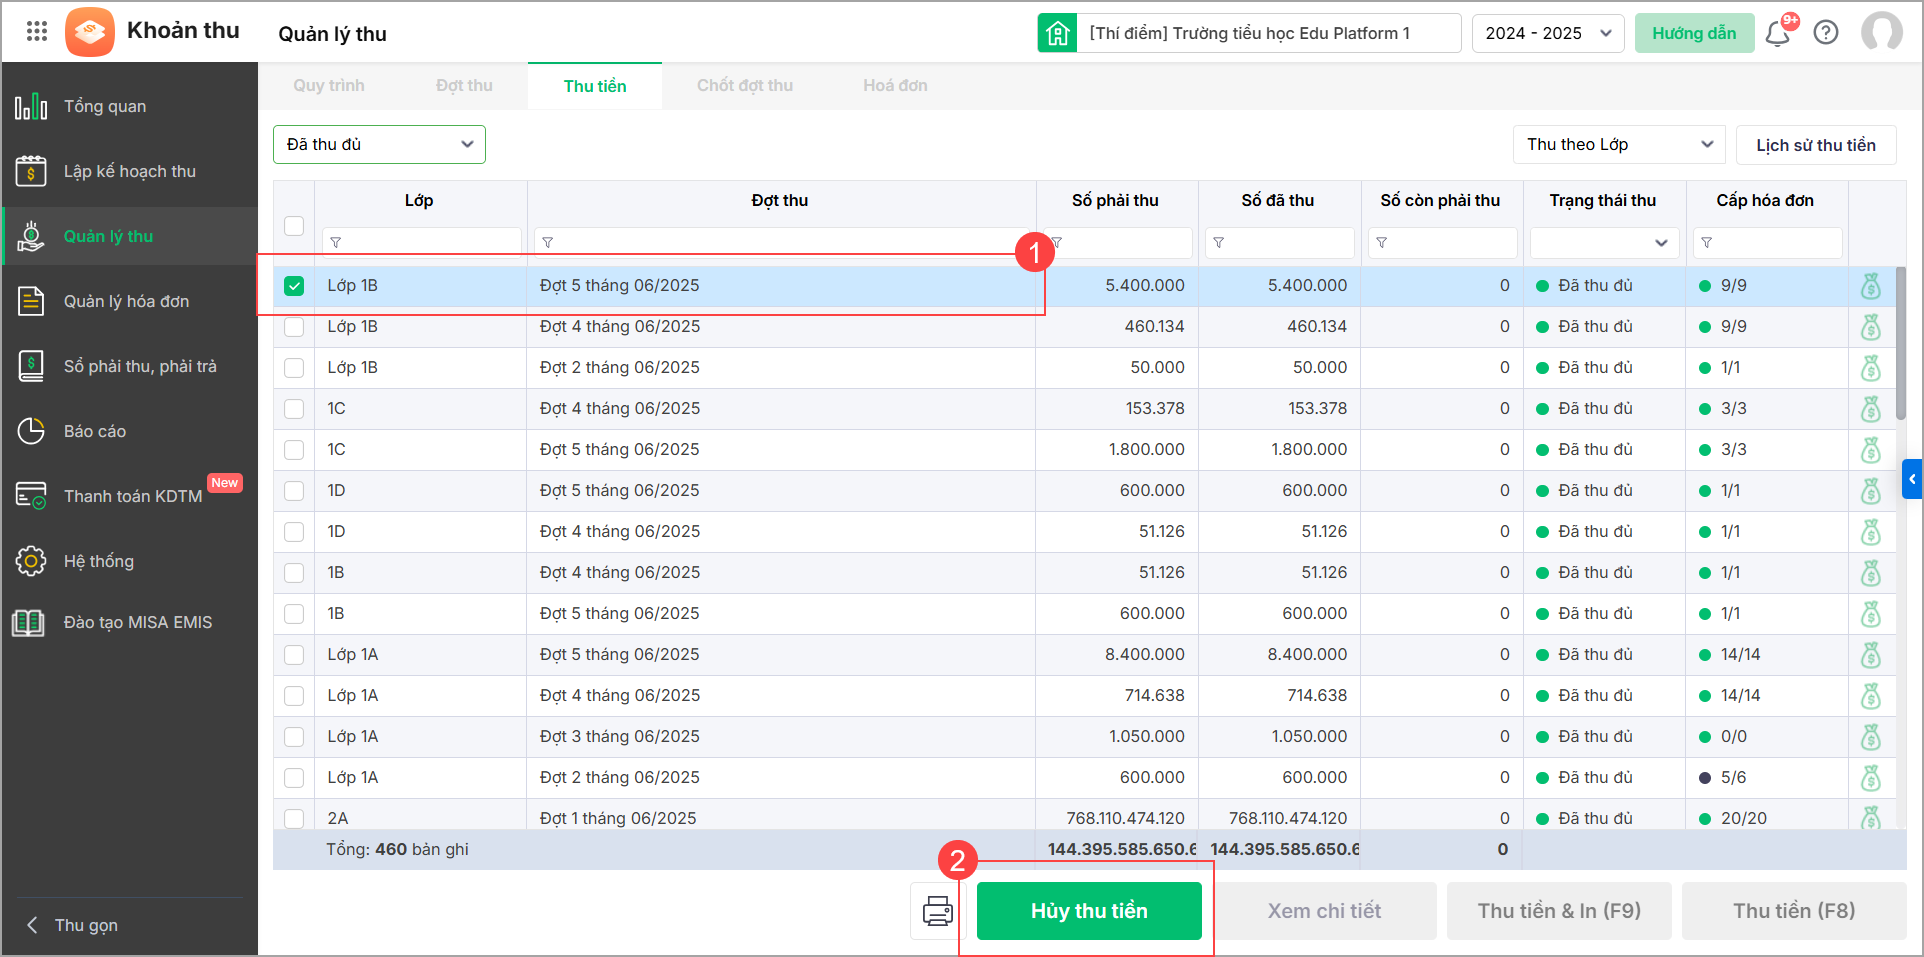Check the Lớp 1B Đợt 2 row checkbox
The height and width of the screenshot is (957, 1924).
pos(294,368)
